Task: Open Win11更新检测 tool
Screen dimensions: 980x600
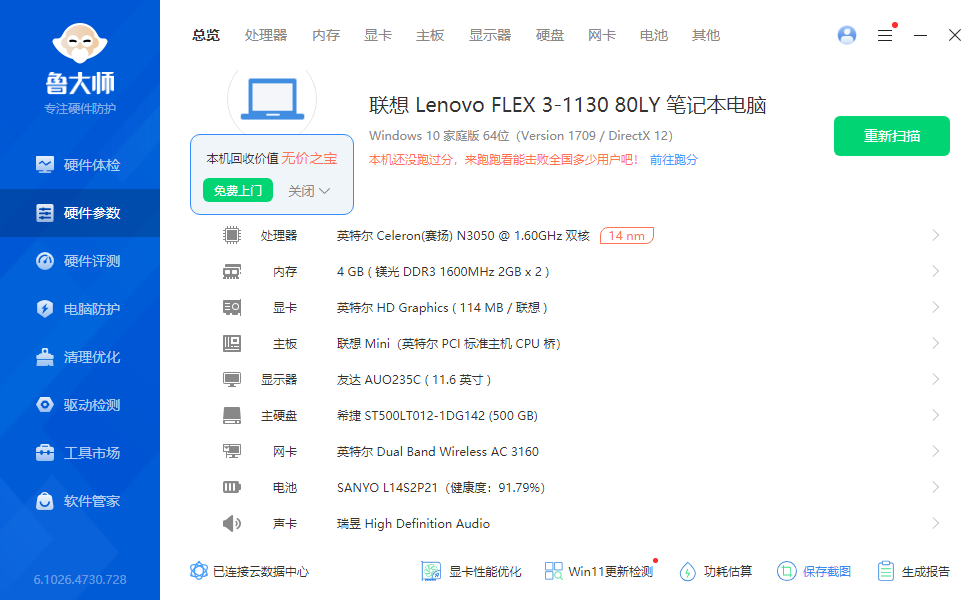Action: 599,571
